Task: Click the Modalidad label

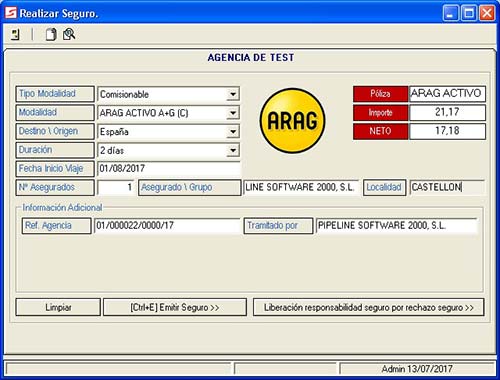Action: pyautogui.click(x=55, y=113)
